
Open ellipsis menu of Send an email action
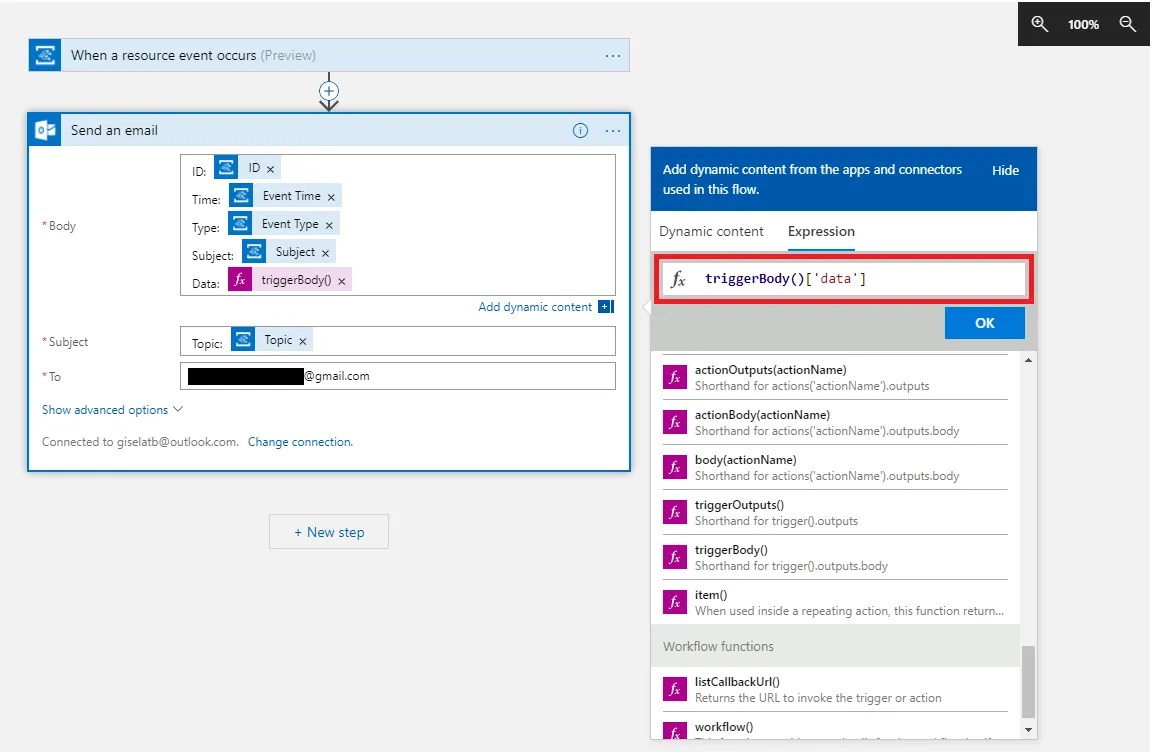pos(613,131)
